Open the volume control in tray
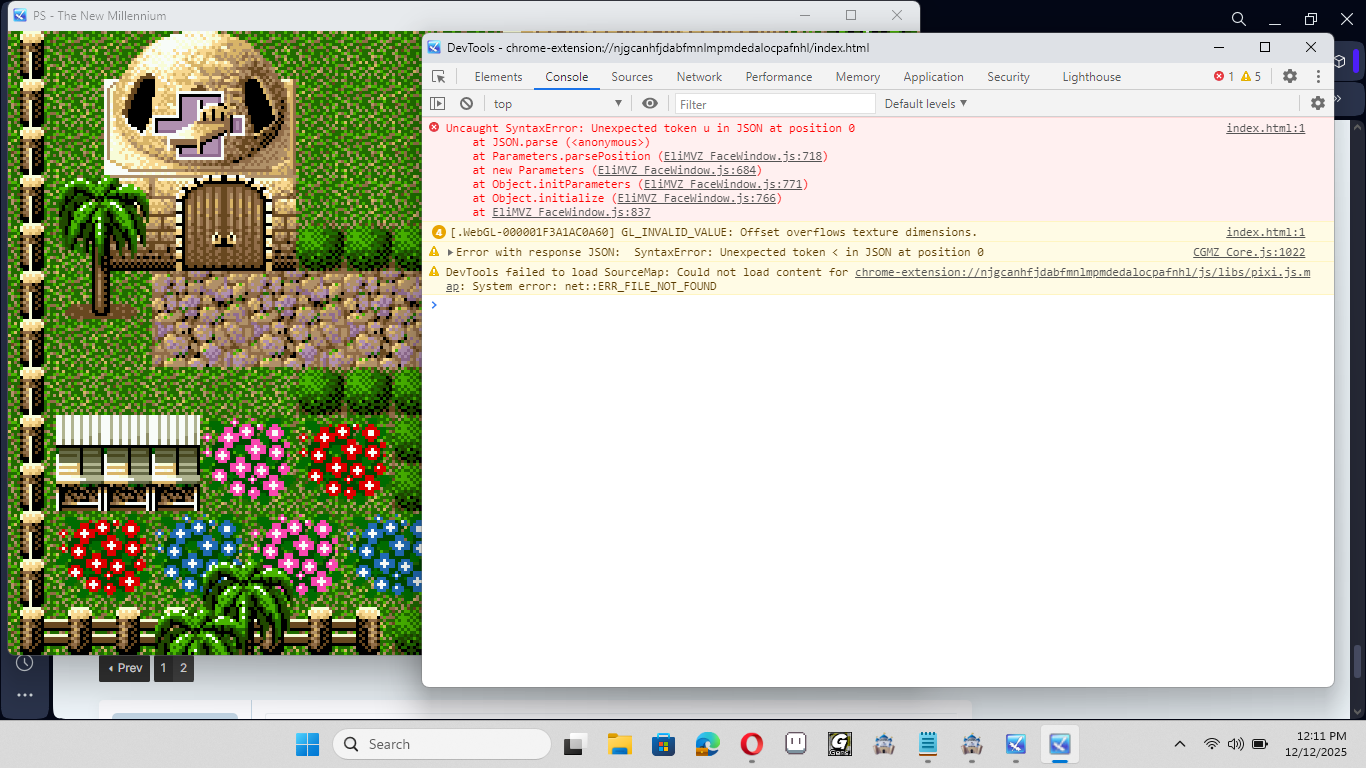1366x768 pixels. coord(1235,744)
